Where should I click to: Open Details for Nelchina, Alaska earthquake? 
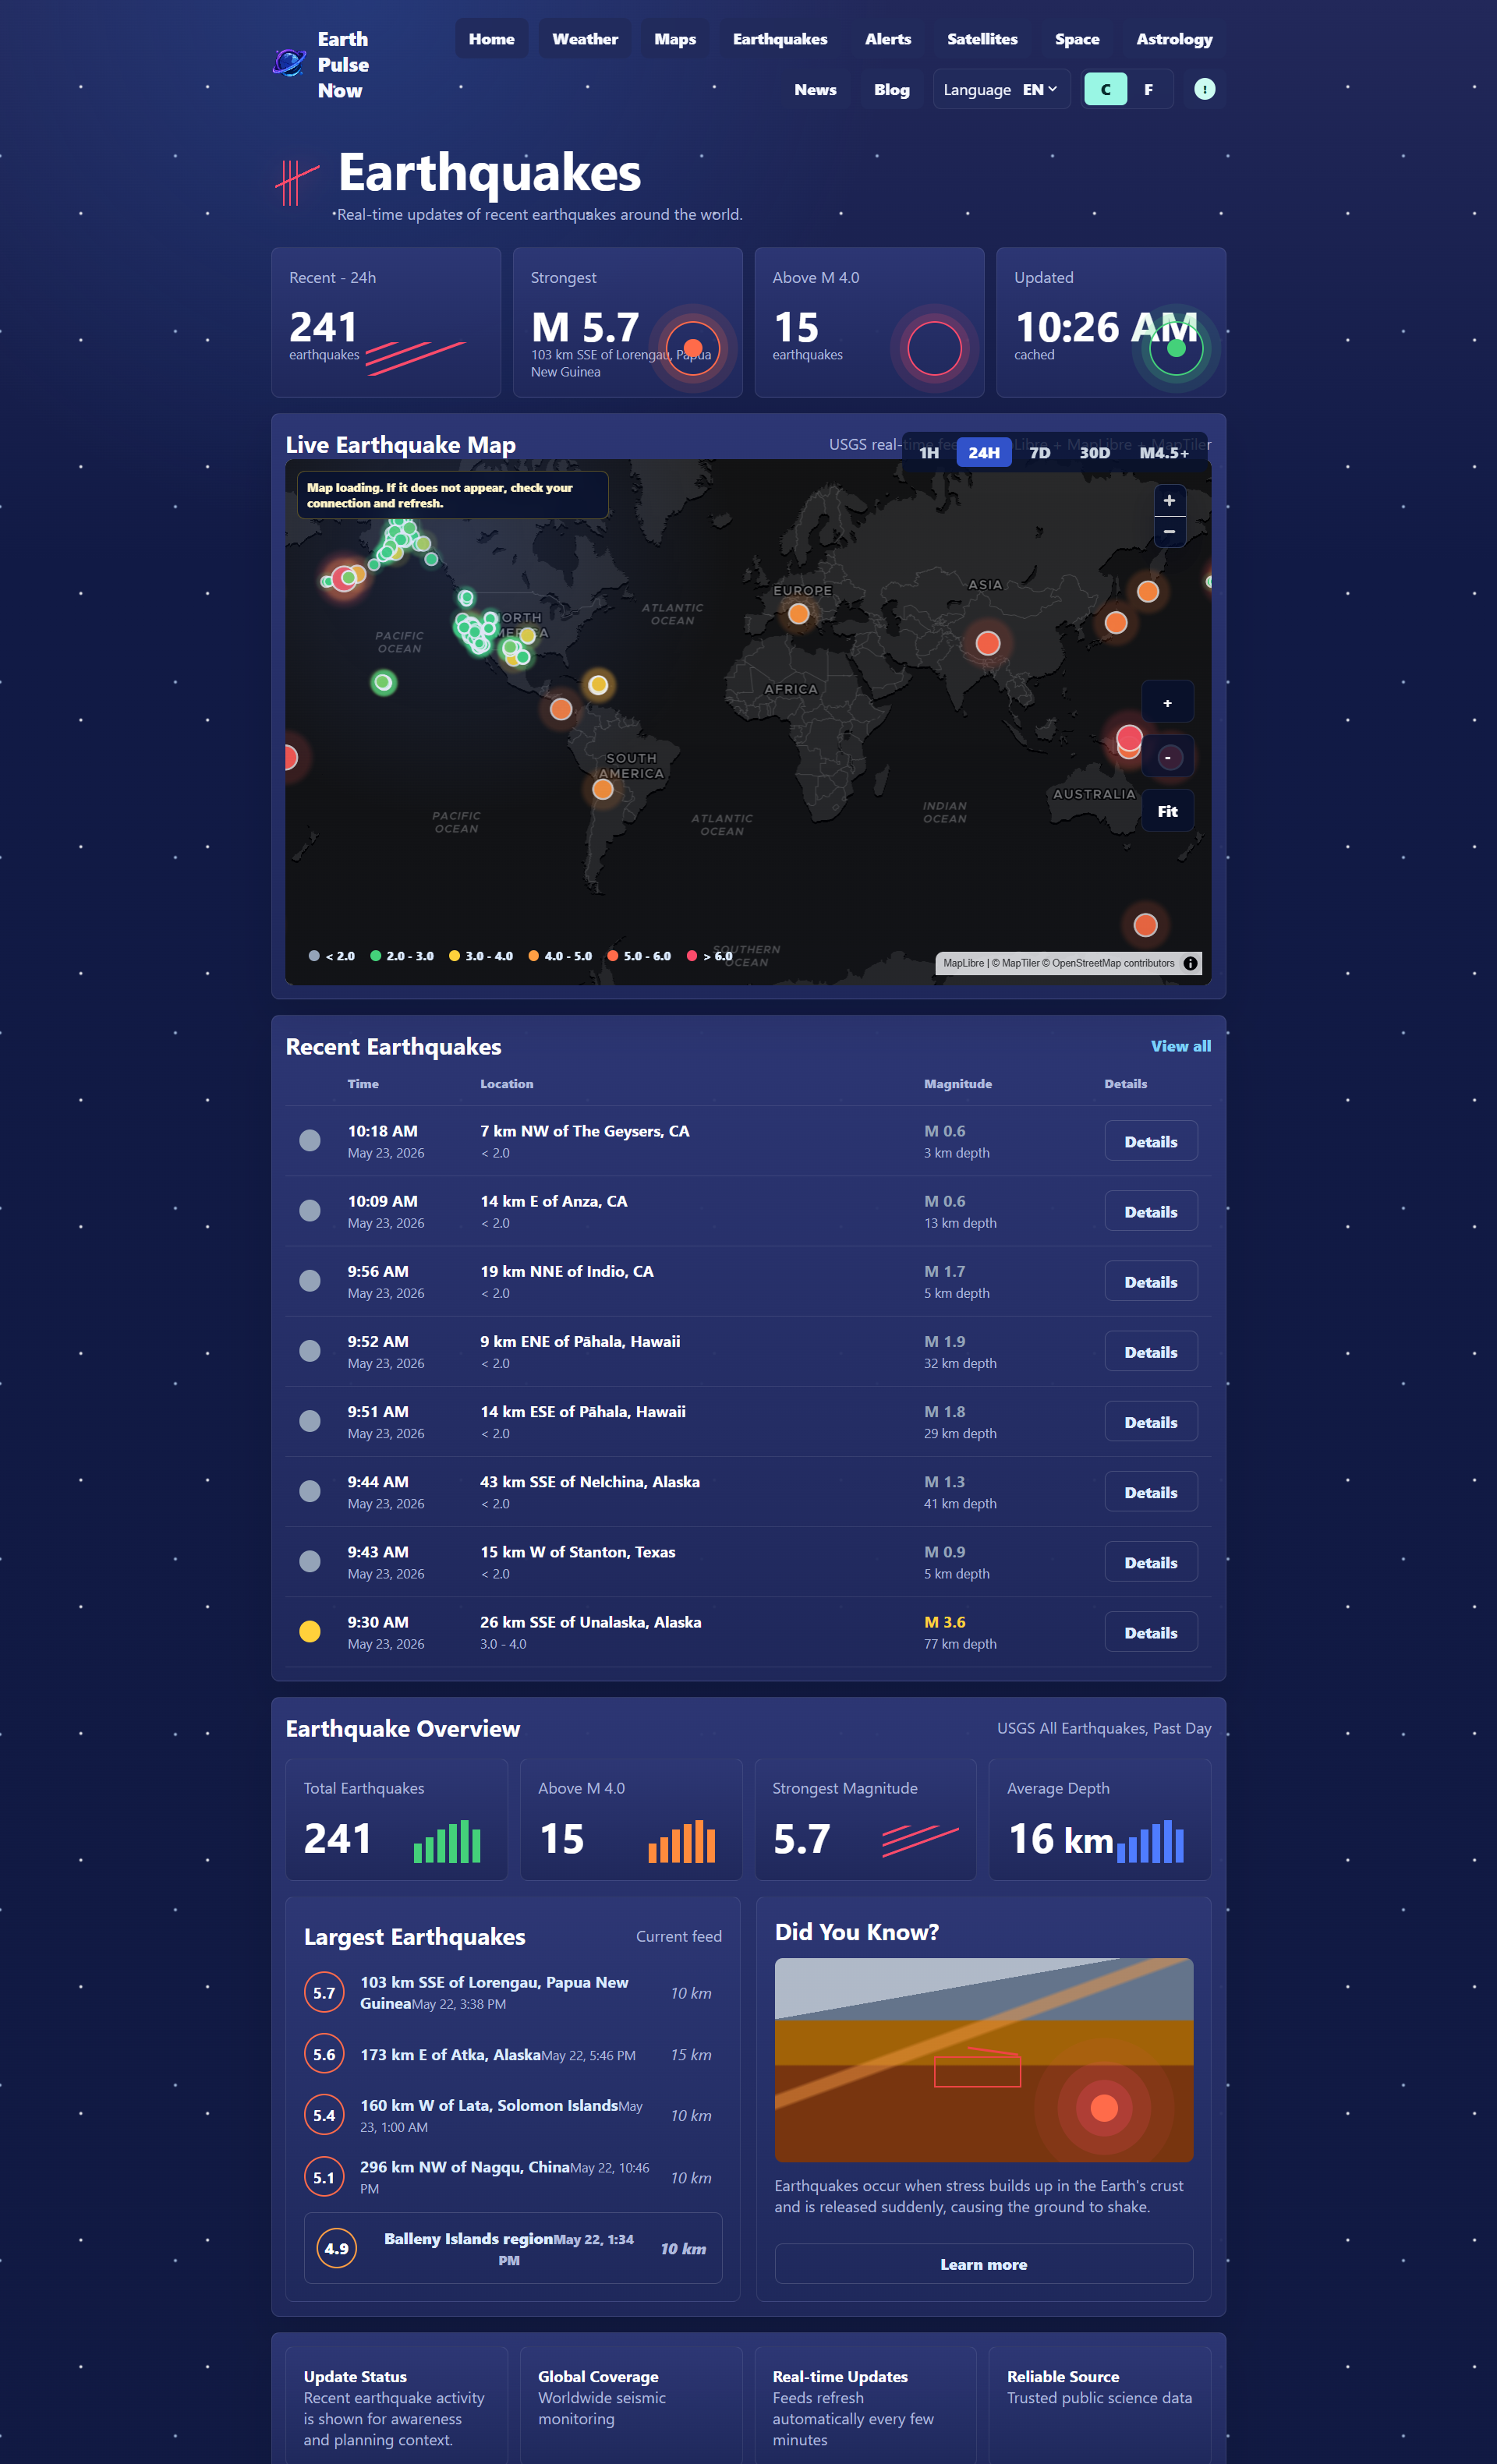pyautogui.click(x=1150, y=1492)
